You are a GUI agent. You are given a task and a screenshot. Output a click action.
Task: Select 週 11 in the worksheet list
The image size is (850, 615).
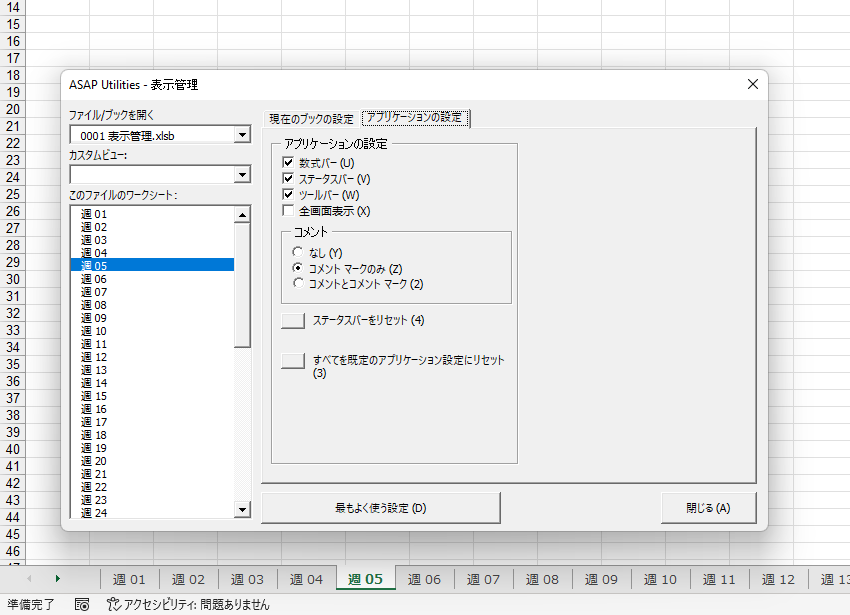tap(152, 344)
